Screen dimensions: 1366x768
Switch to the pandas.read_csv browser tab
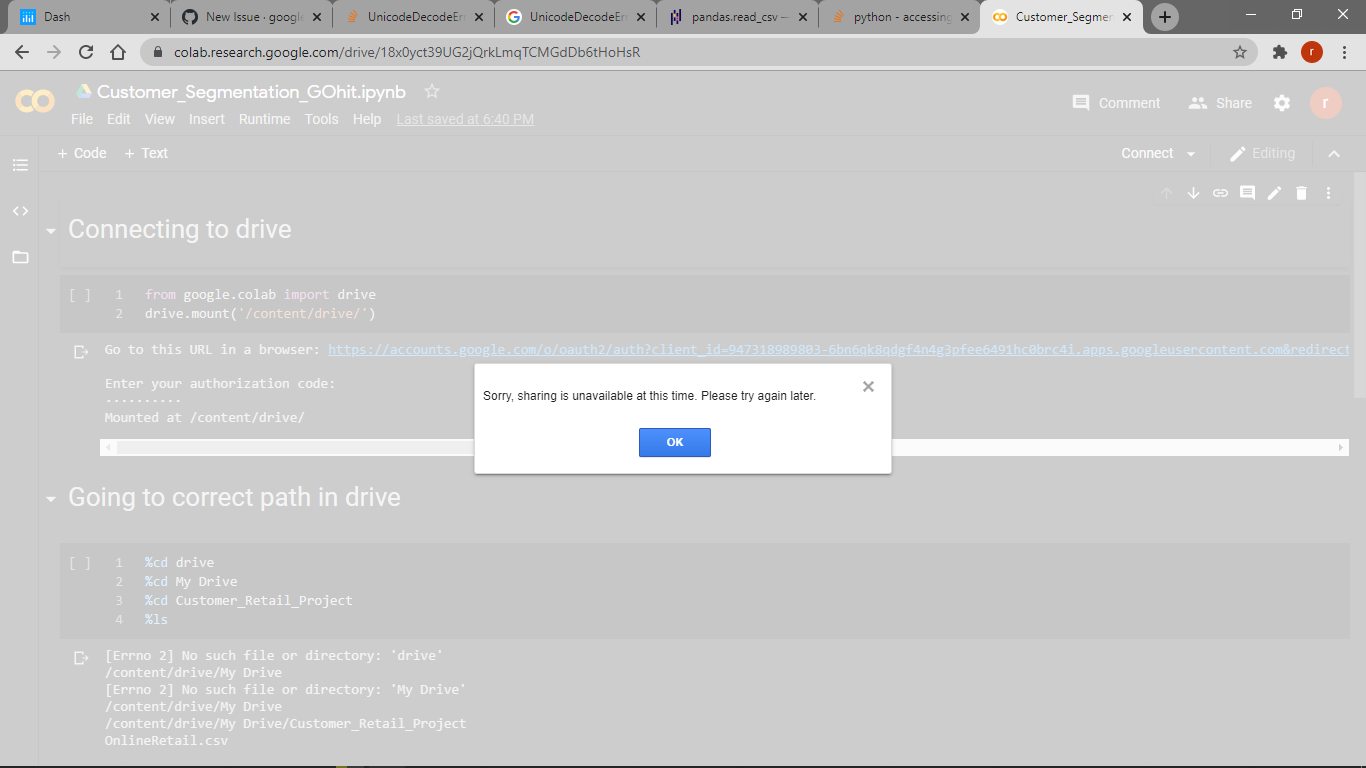(737, 16)
